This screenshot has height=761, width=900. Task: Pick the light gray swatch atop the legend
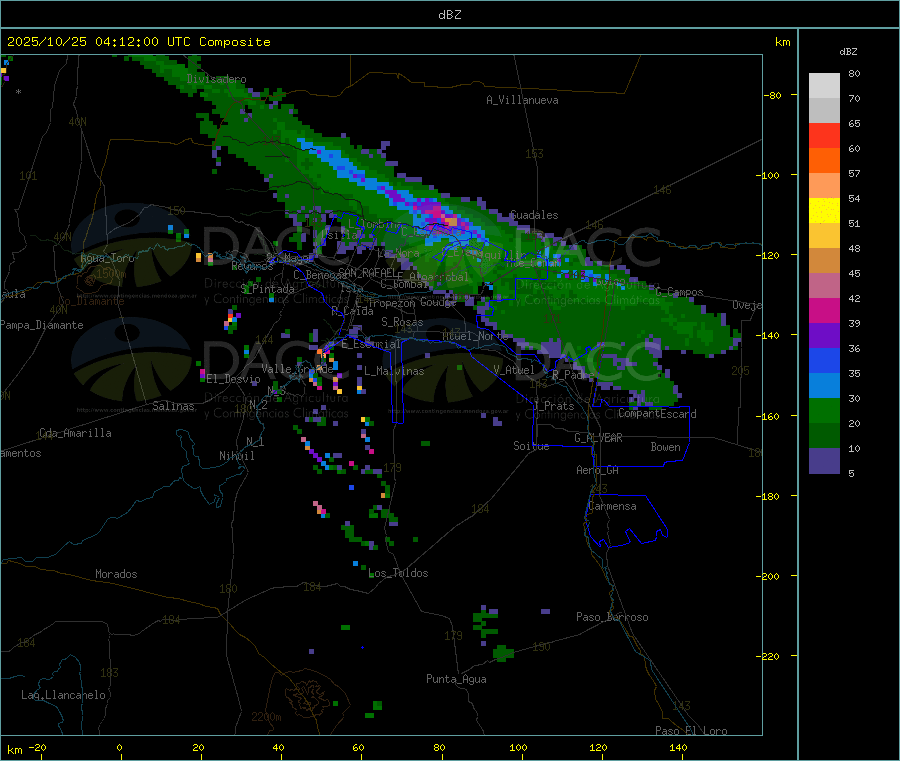(x=824, y=85)
